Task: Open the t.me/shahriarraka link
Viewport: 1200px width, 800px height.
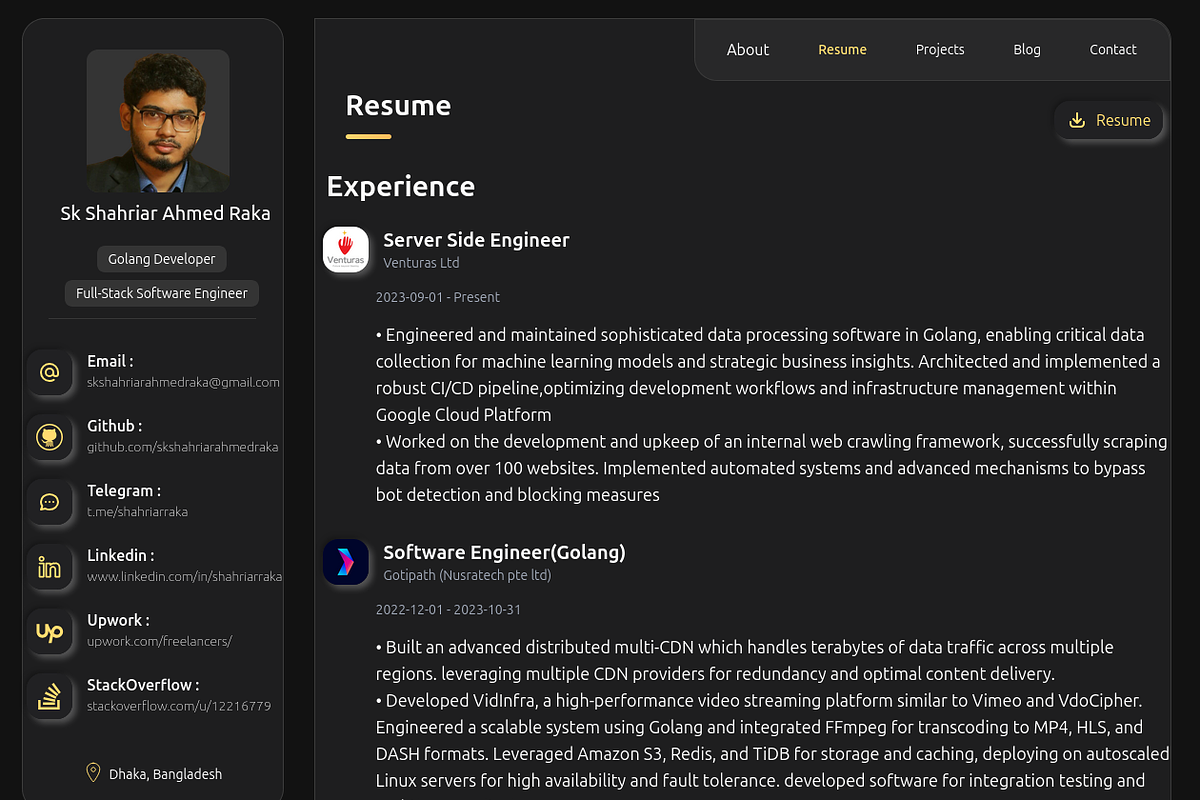Action: (x=137, y=511)
